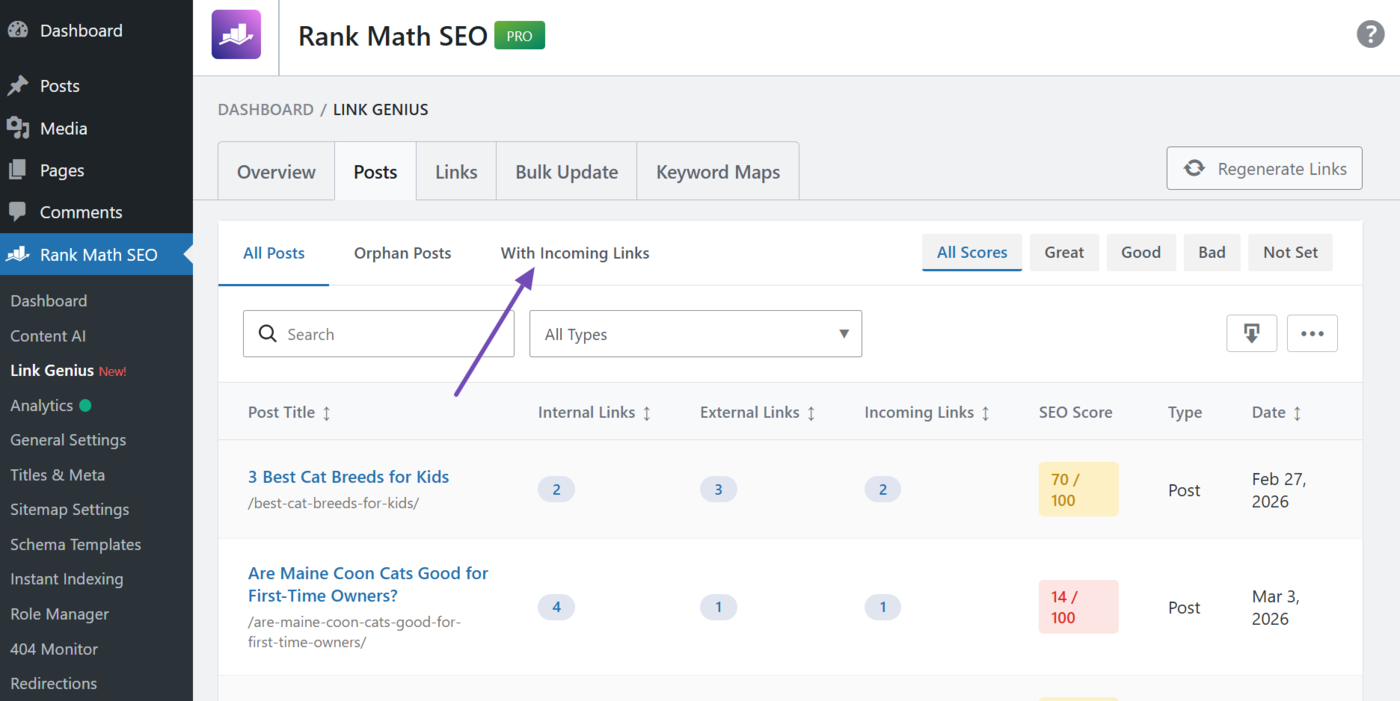Click the Posts pin icon in sidebar
The image size is (1400, 701).
[x=18, y=85]
